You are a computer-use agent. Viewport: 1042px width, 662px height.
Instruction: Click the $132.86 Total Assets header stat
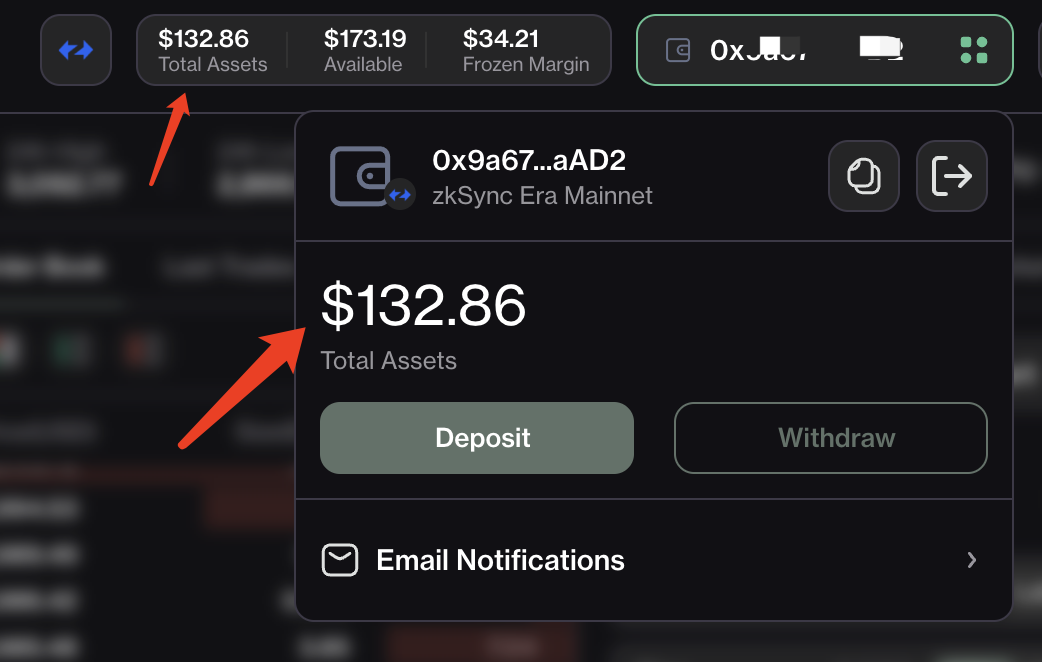[213, 50]
